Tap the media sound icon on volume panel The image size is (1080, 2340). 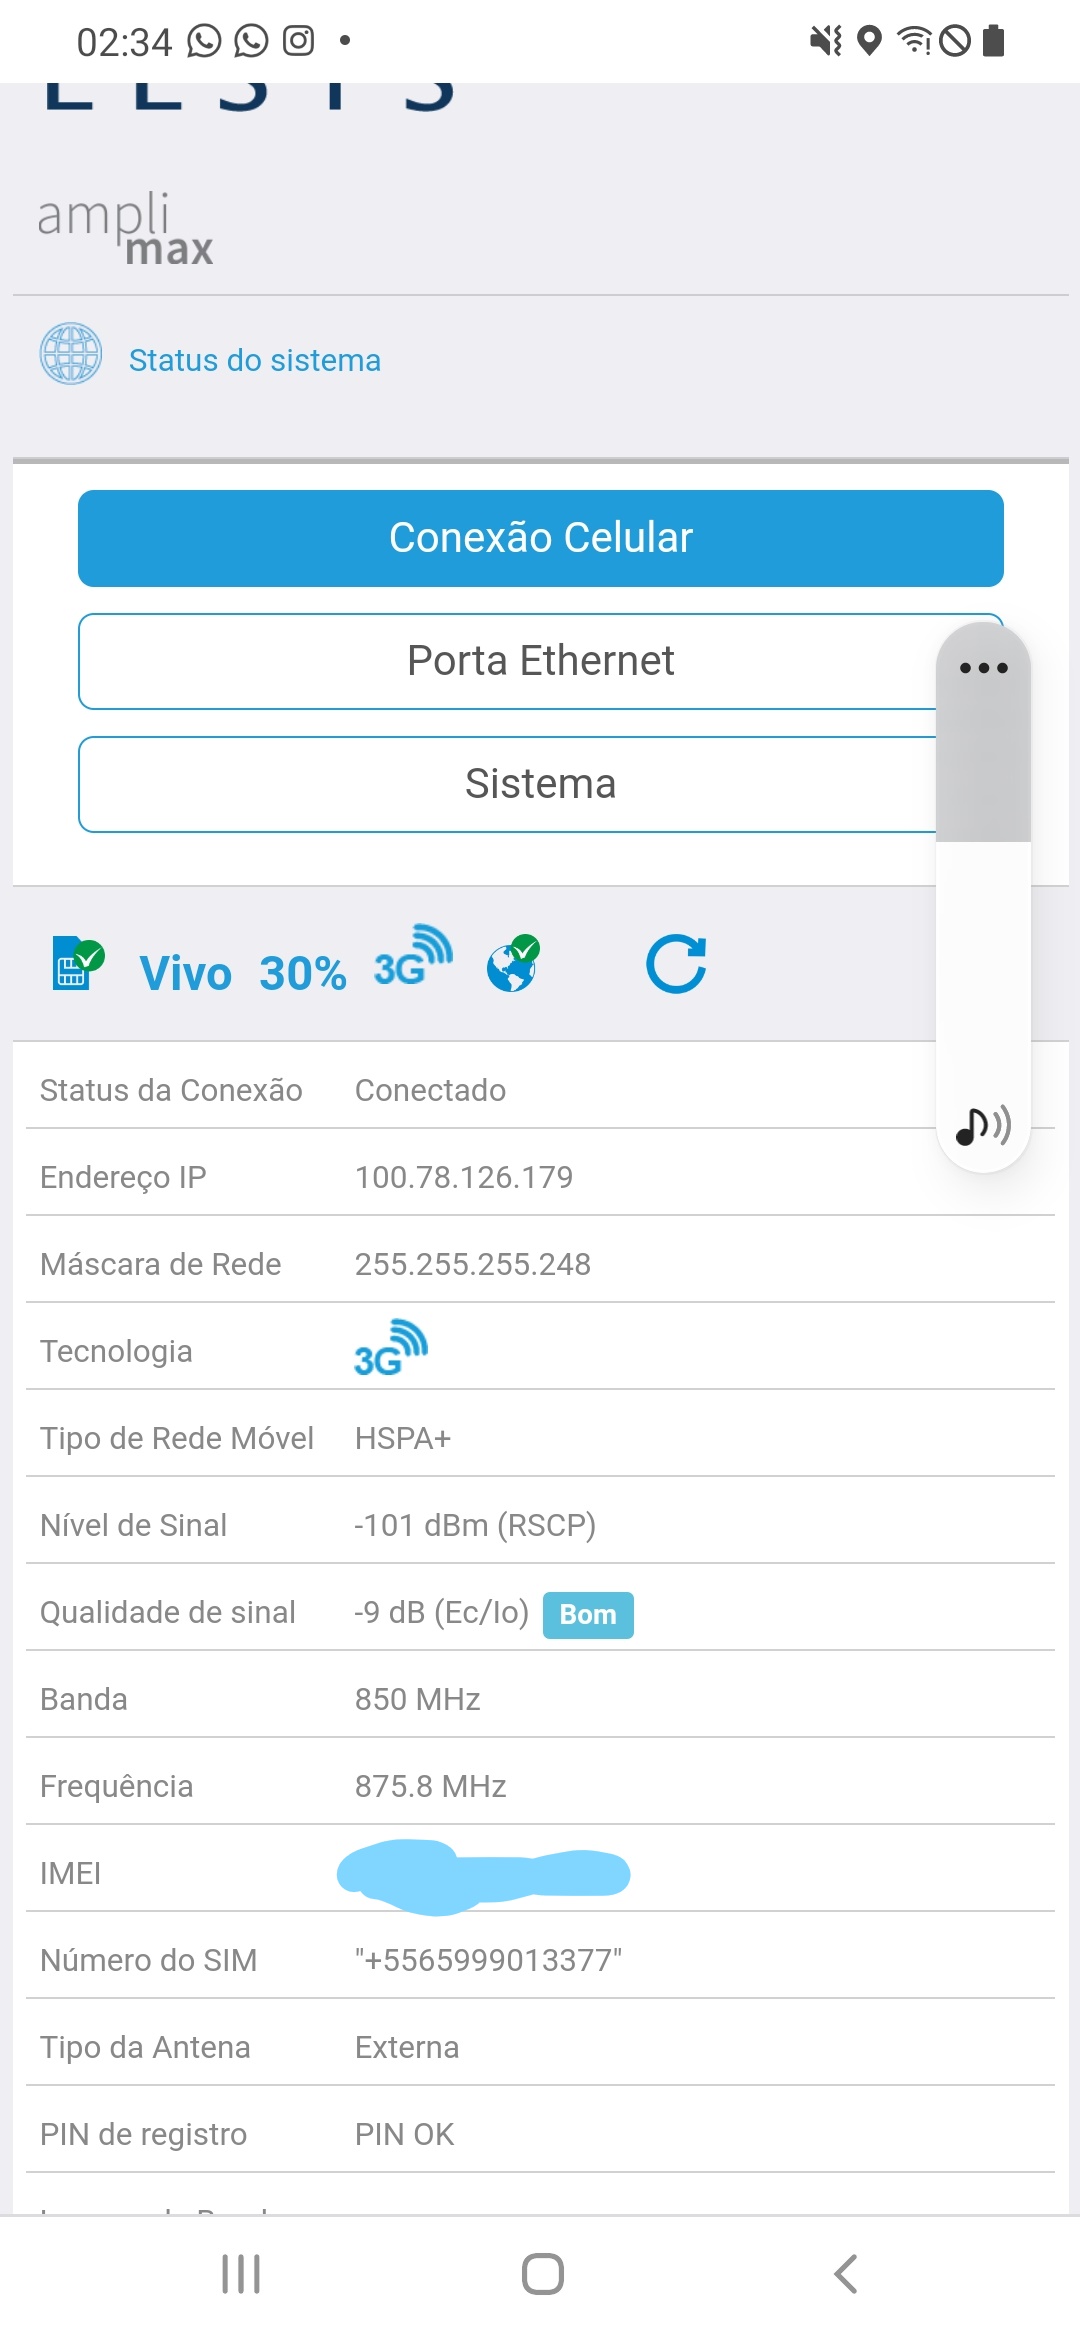pos(982,1125)
